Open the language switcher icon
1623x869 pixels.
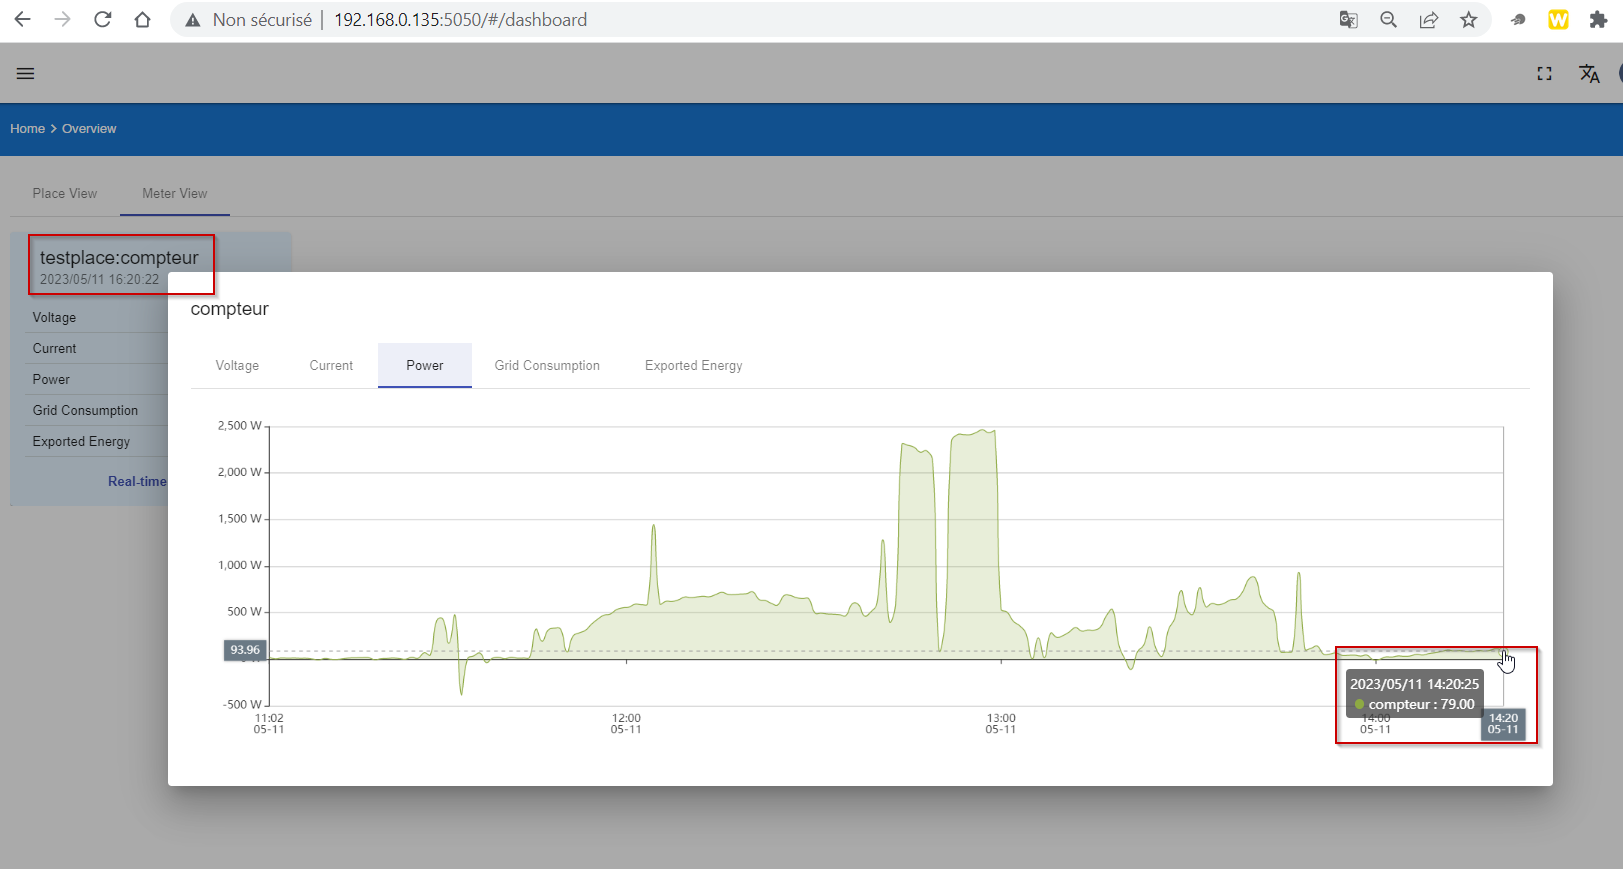(1588, 73)
